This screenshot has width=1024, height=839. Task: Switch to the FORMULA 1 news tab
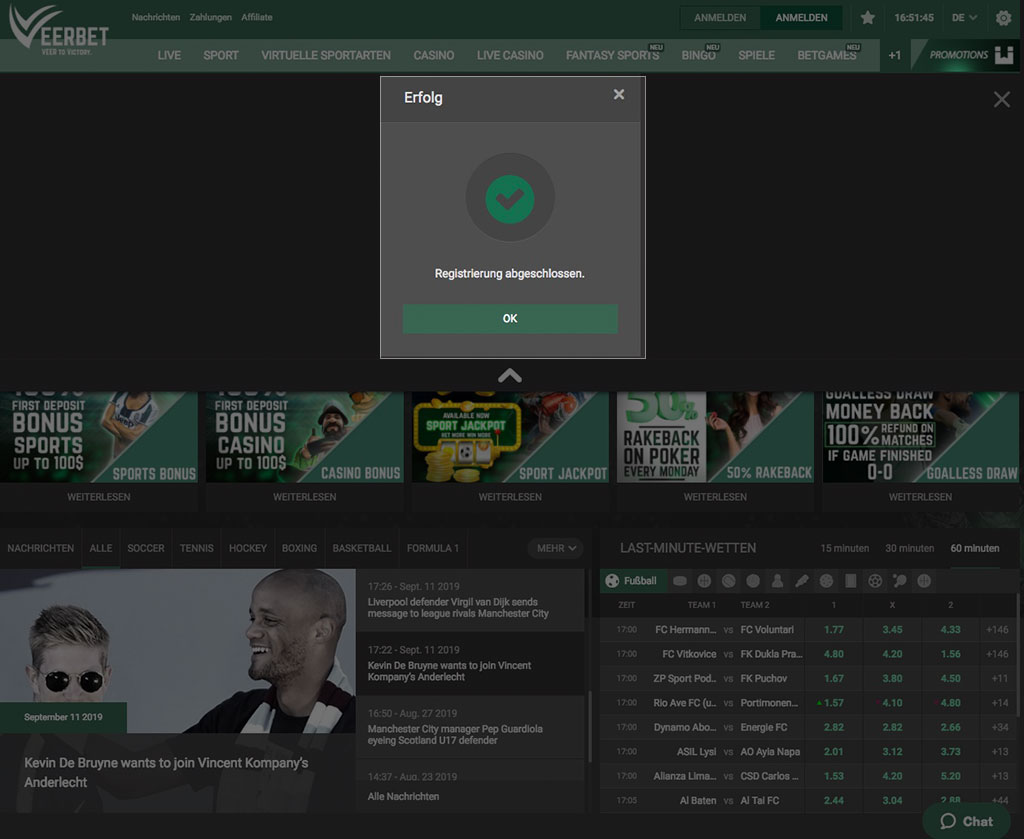(433, 548)
